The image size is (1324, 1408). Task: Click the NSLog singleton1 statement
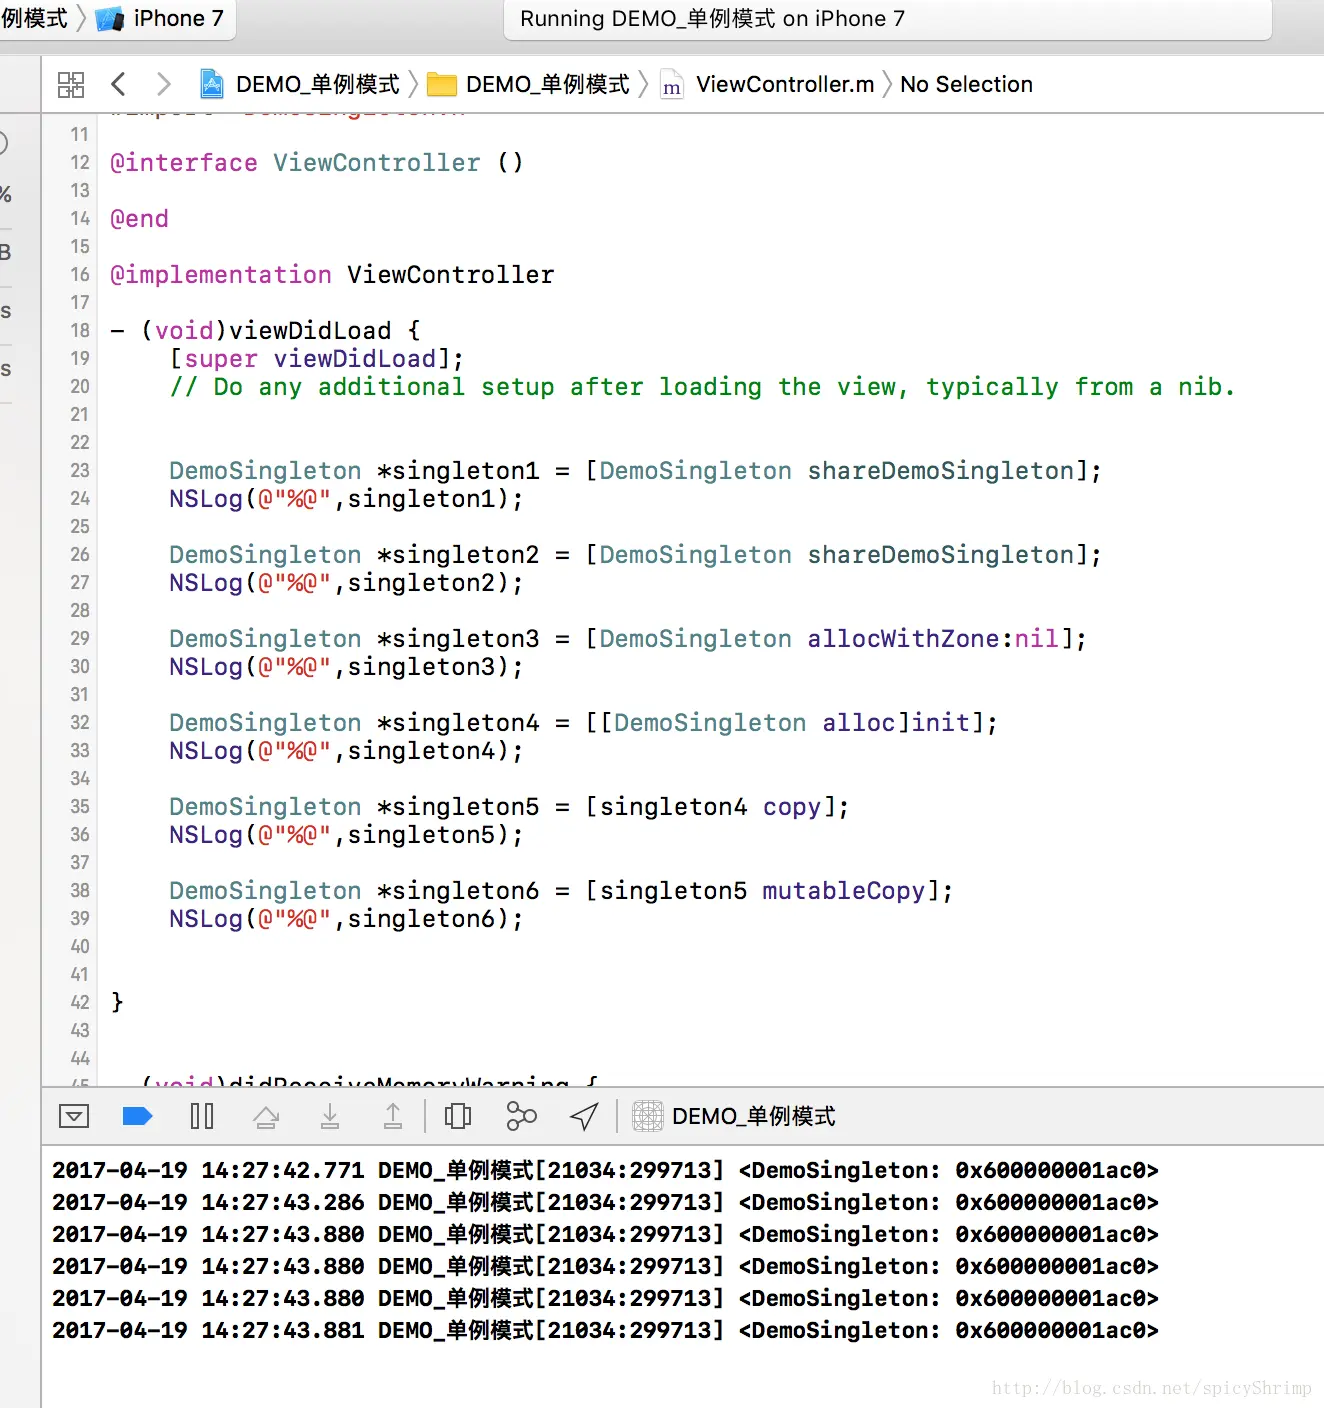point(346,498)
